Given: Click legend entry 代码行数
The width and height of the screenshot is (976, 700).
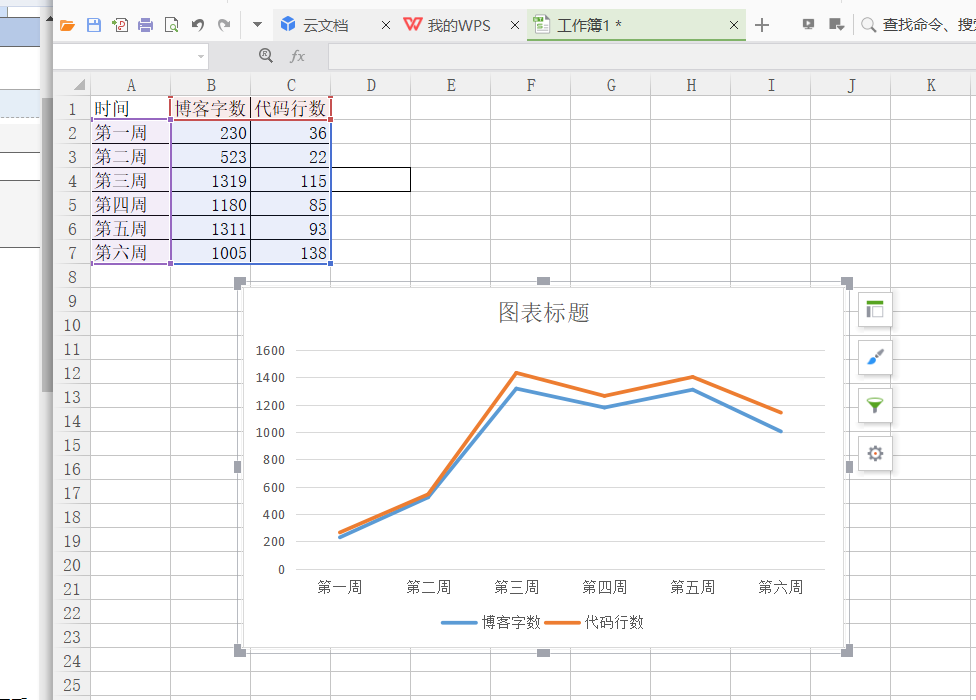Looking at the screenshot, I should click(594, 622).
